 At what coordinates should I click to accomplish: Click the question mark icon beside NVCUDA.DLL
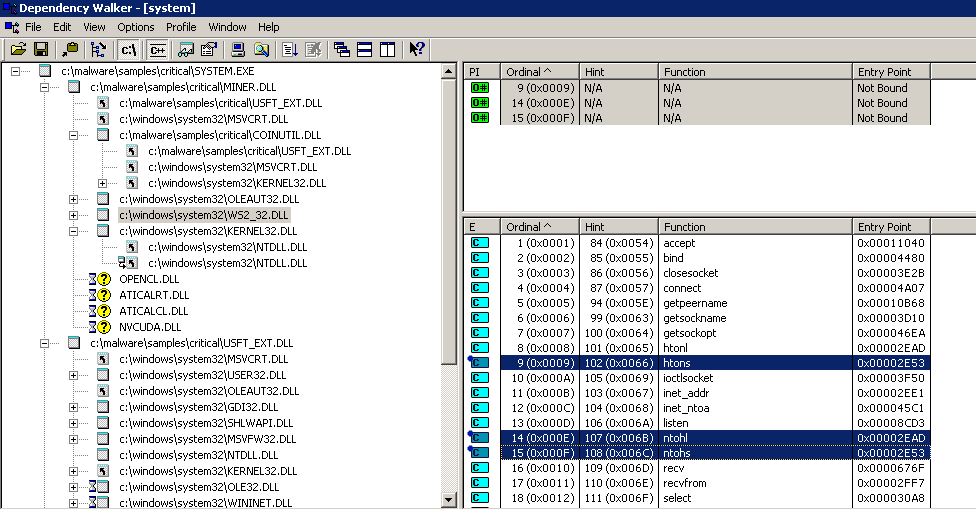[104, 327]
